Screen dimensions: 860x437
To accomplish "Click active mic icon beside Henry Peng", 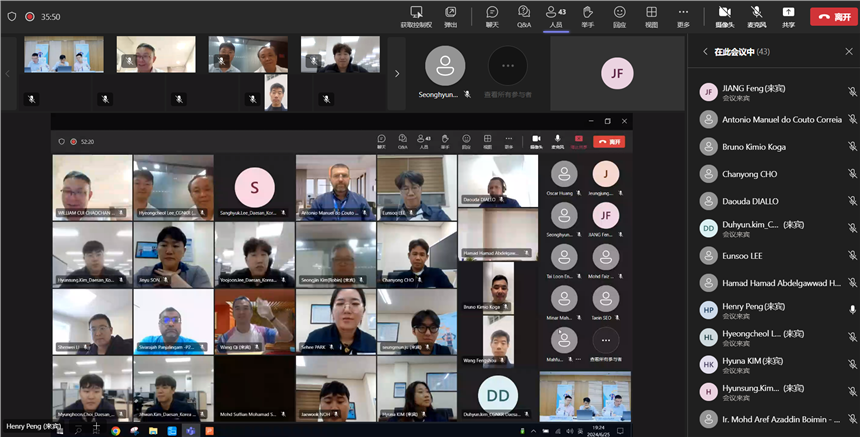I will tap(852, 310).
